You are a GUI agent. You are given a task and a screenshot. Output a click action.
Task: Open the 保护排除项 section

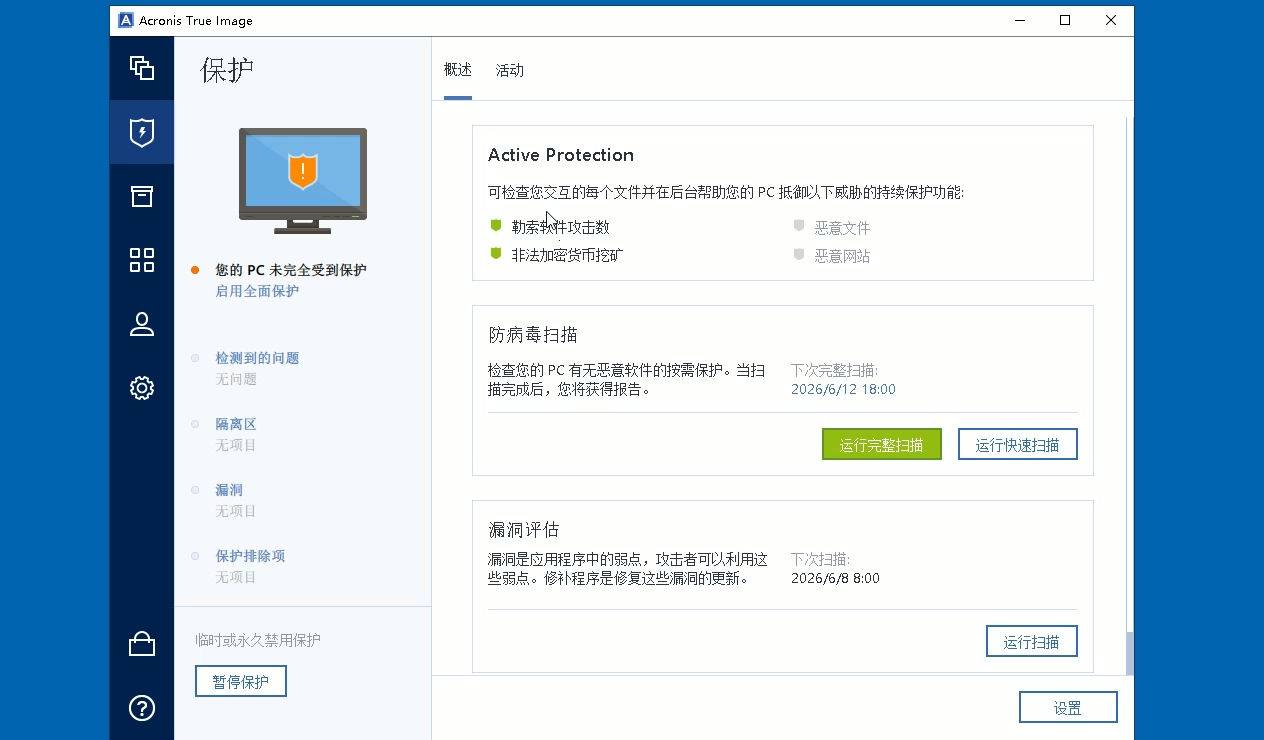[x=250, y=556]
